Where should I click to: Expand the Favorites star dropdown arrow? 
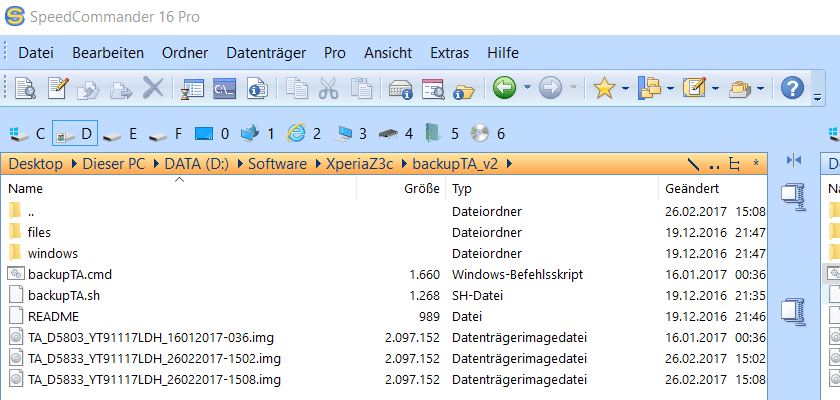point(625,88)
